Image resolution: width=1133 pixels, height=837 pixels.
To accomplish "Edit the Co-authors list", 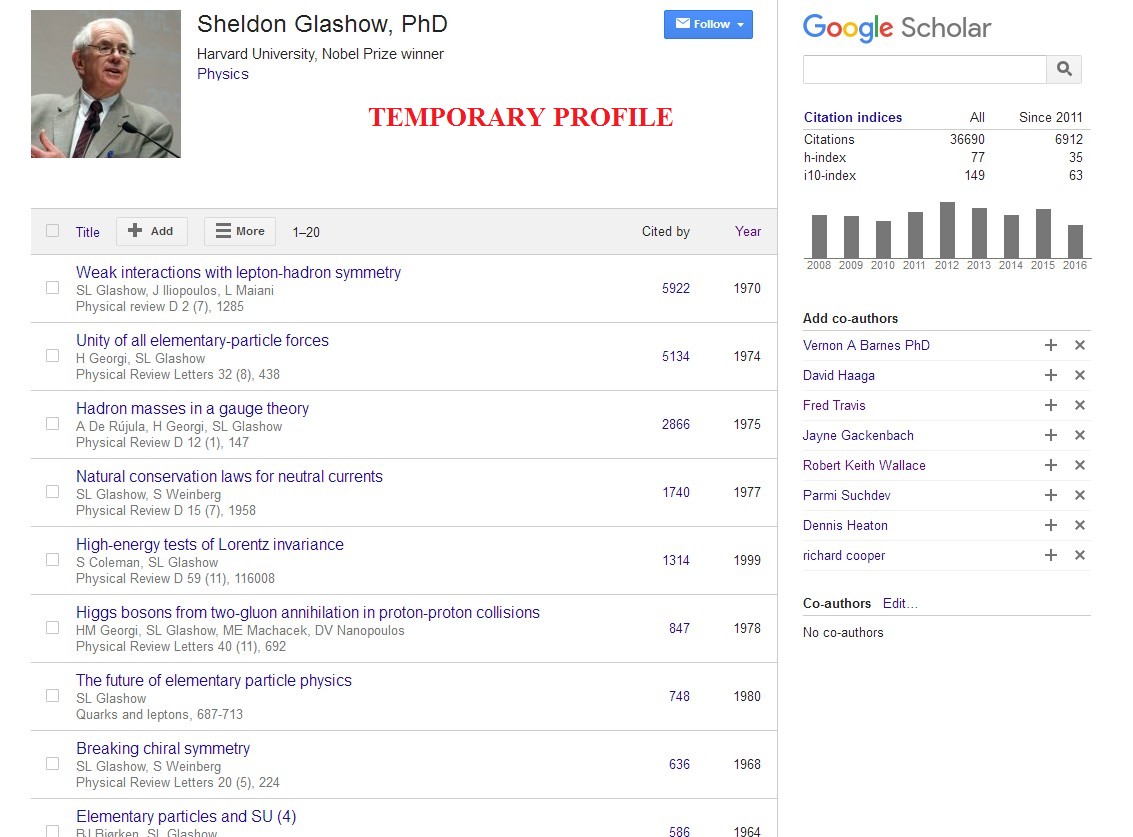I will coord(900,604).
